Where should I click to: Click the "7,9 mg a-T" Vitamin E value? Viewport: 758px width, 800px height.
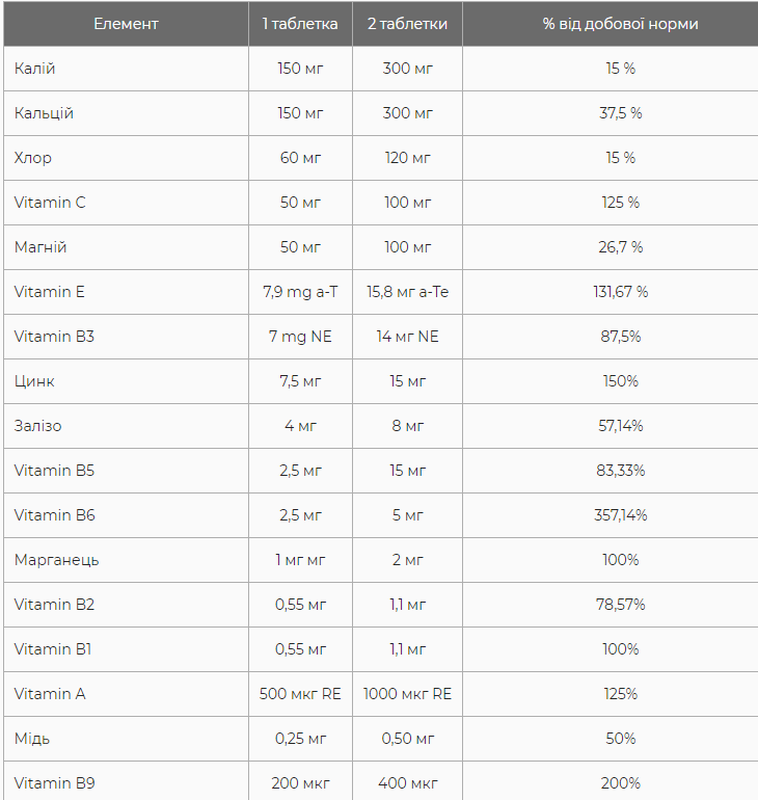(x=300, y=292)
